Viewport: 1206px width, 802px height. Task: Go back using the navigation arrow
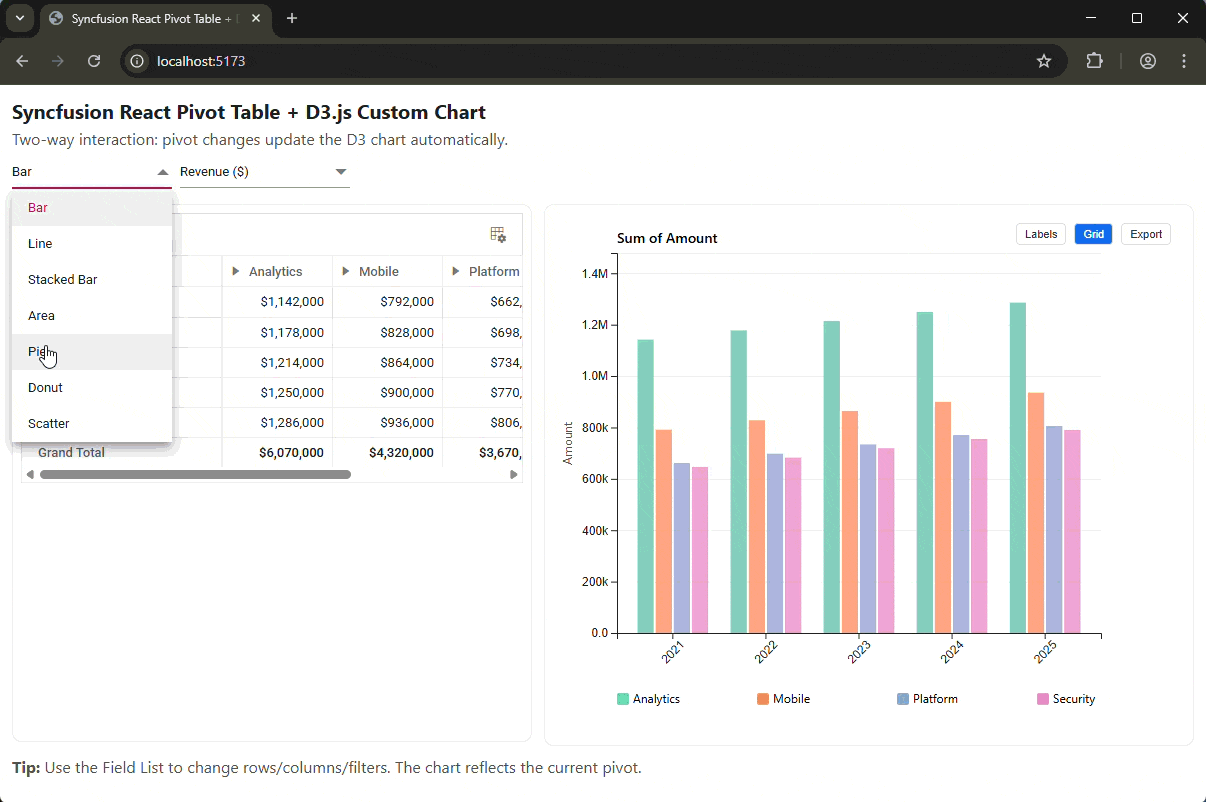[x=22, y=61]
